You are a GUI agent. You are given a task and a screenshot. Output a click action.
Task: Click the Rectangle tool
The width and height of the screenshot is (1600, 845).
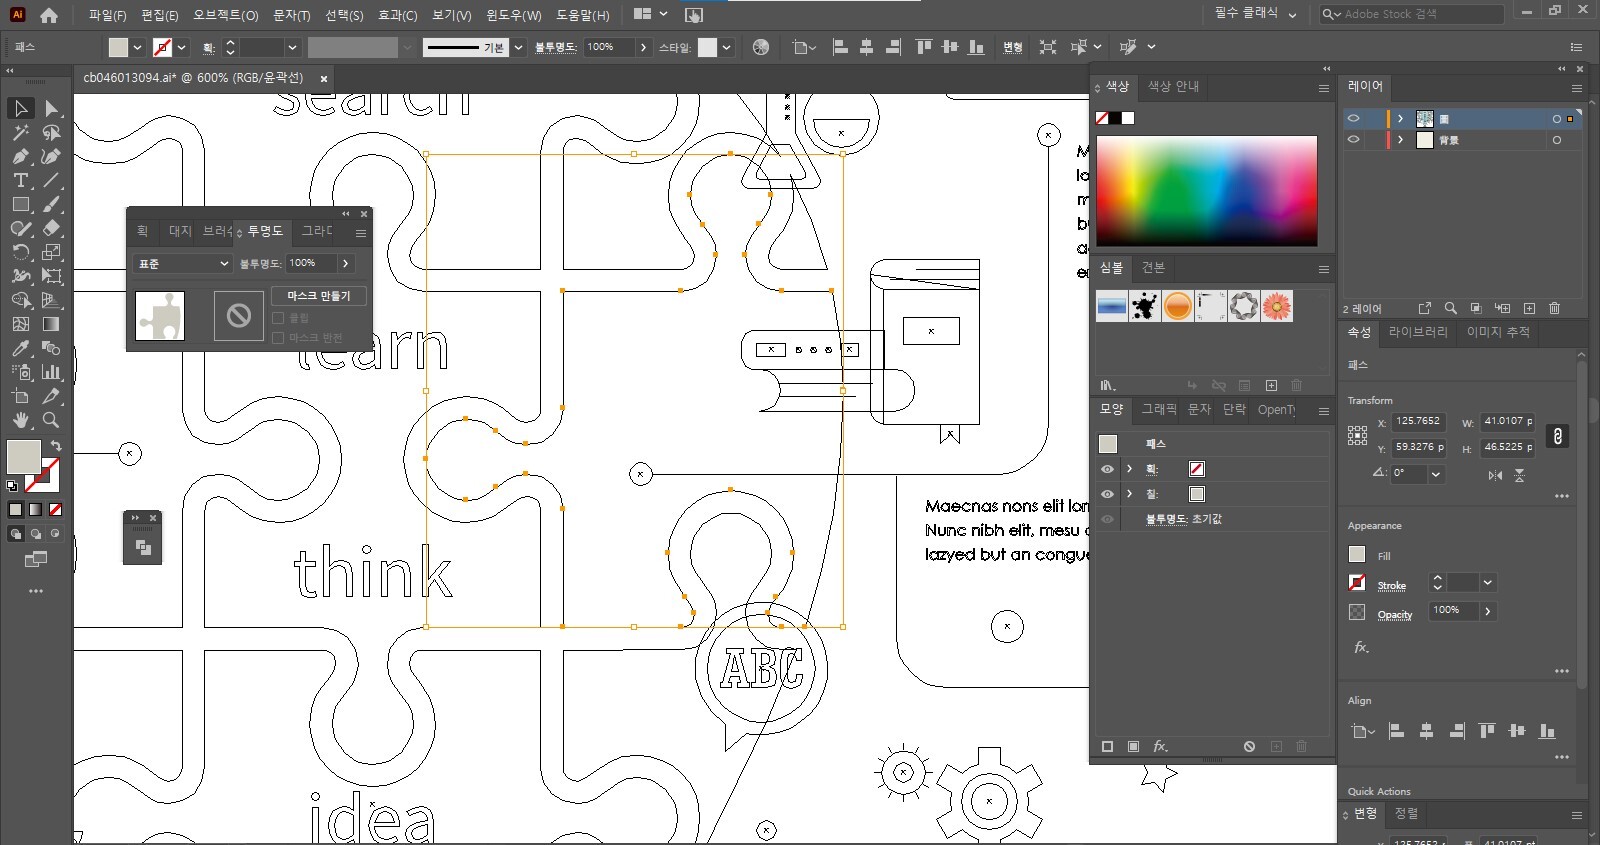point(20,205)
